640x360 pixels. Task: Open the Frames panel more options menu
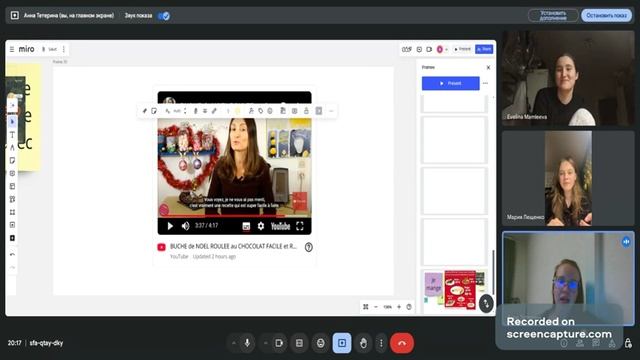tap(485, 83)
